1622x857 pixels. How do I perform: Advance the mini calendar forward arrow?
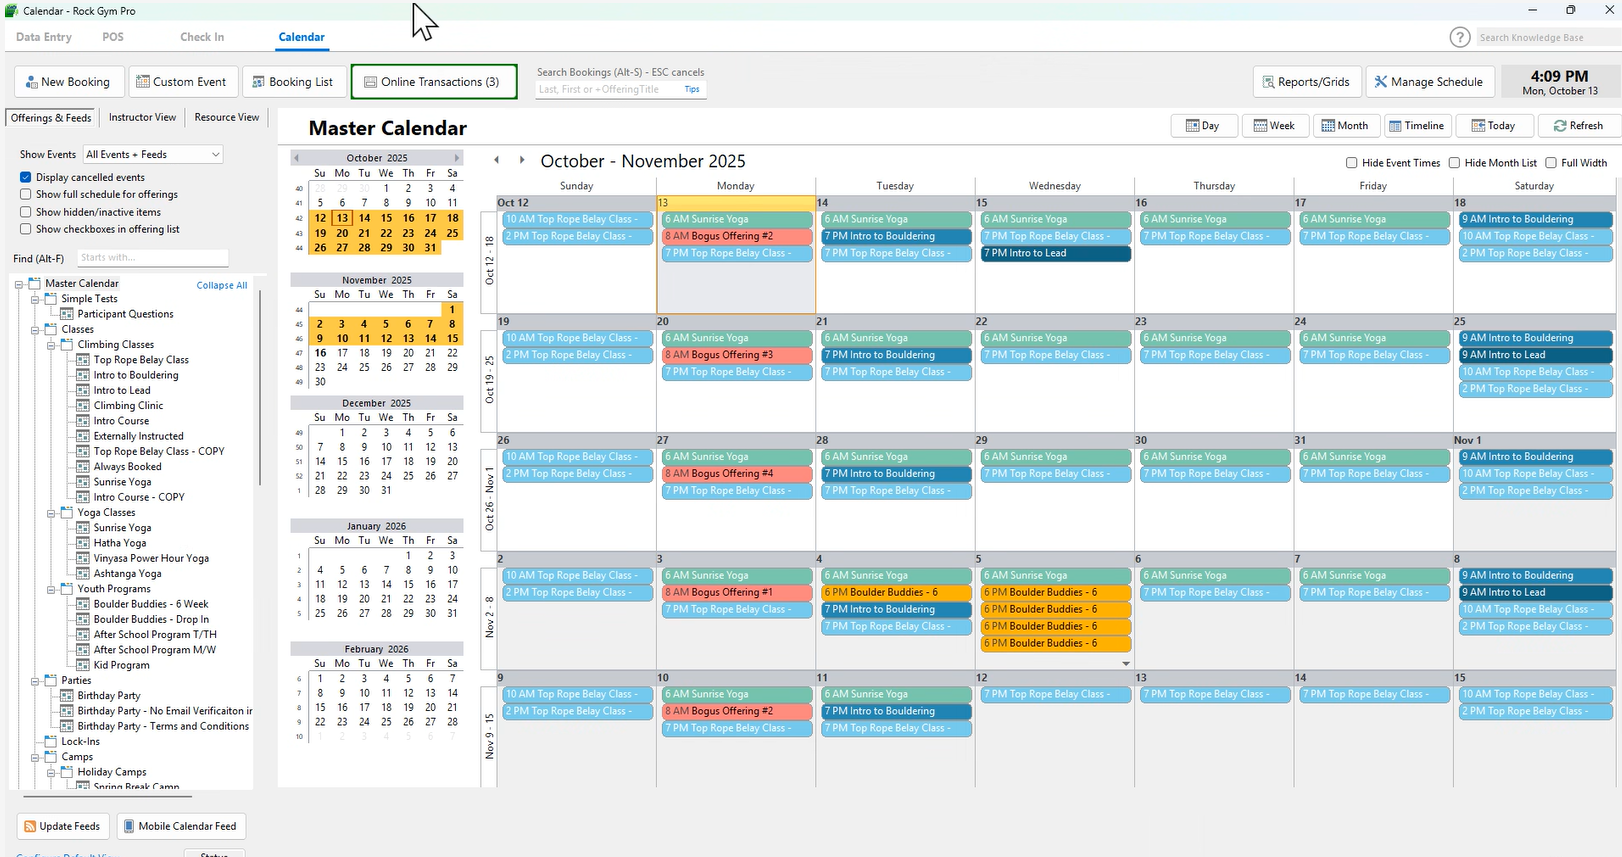pyautogui.click(x=457, y=158)
